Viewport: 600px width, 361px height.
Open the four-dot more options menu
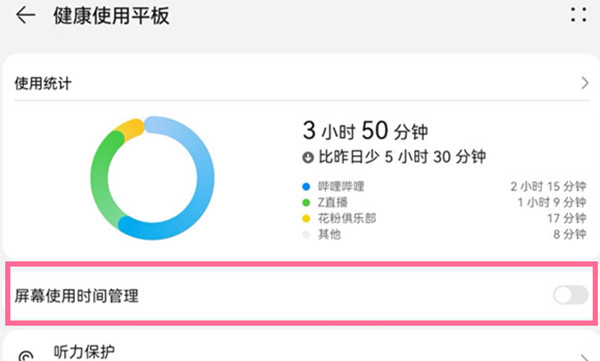[x=578, y=15]
